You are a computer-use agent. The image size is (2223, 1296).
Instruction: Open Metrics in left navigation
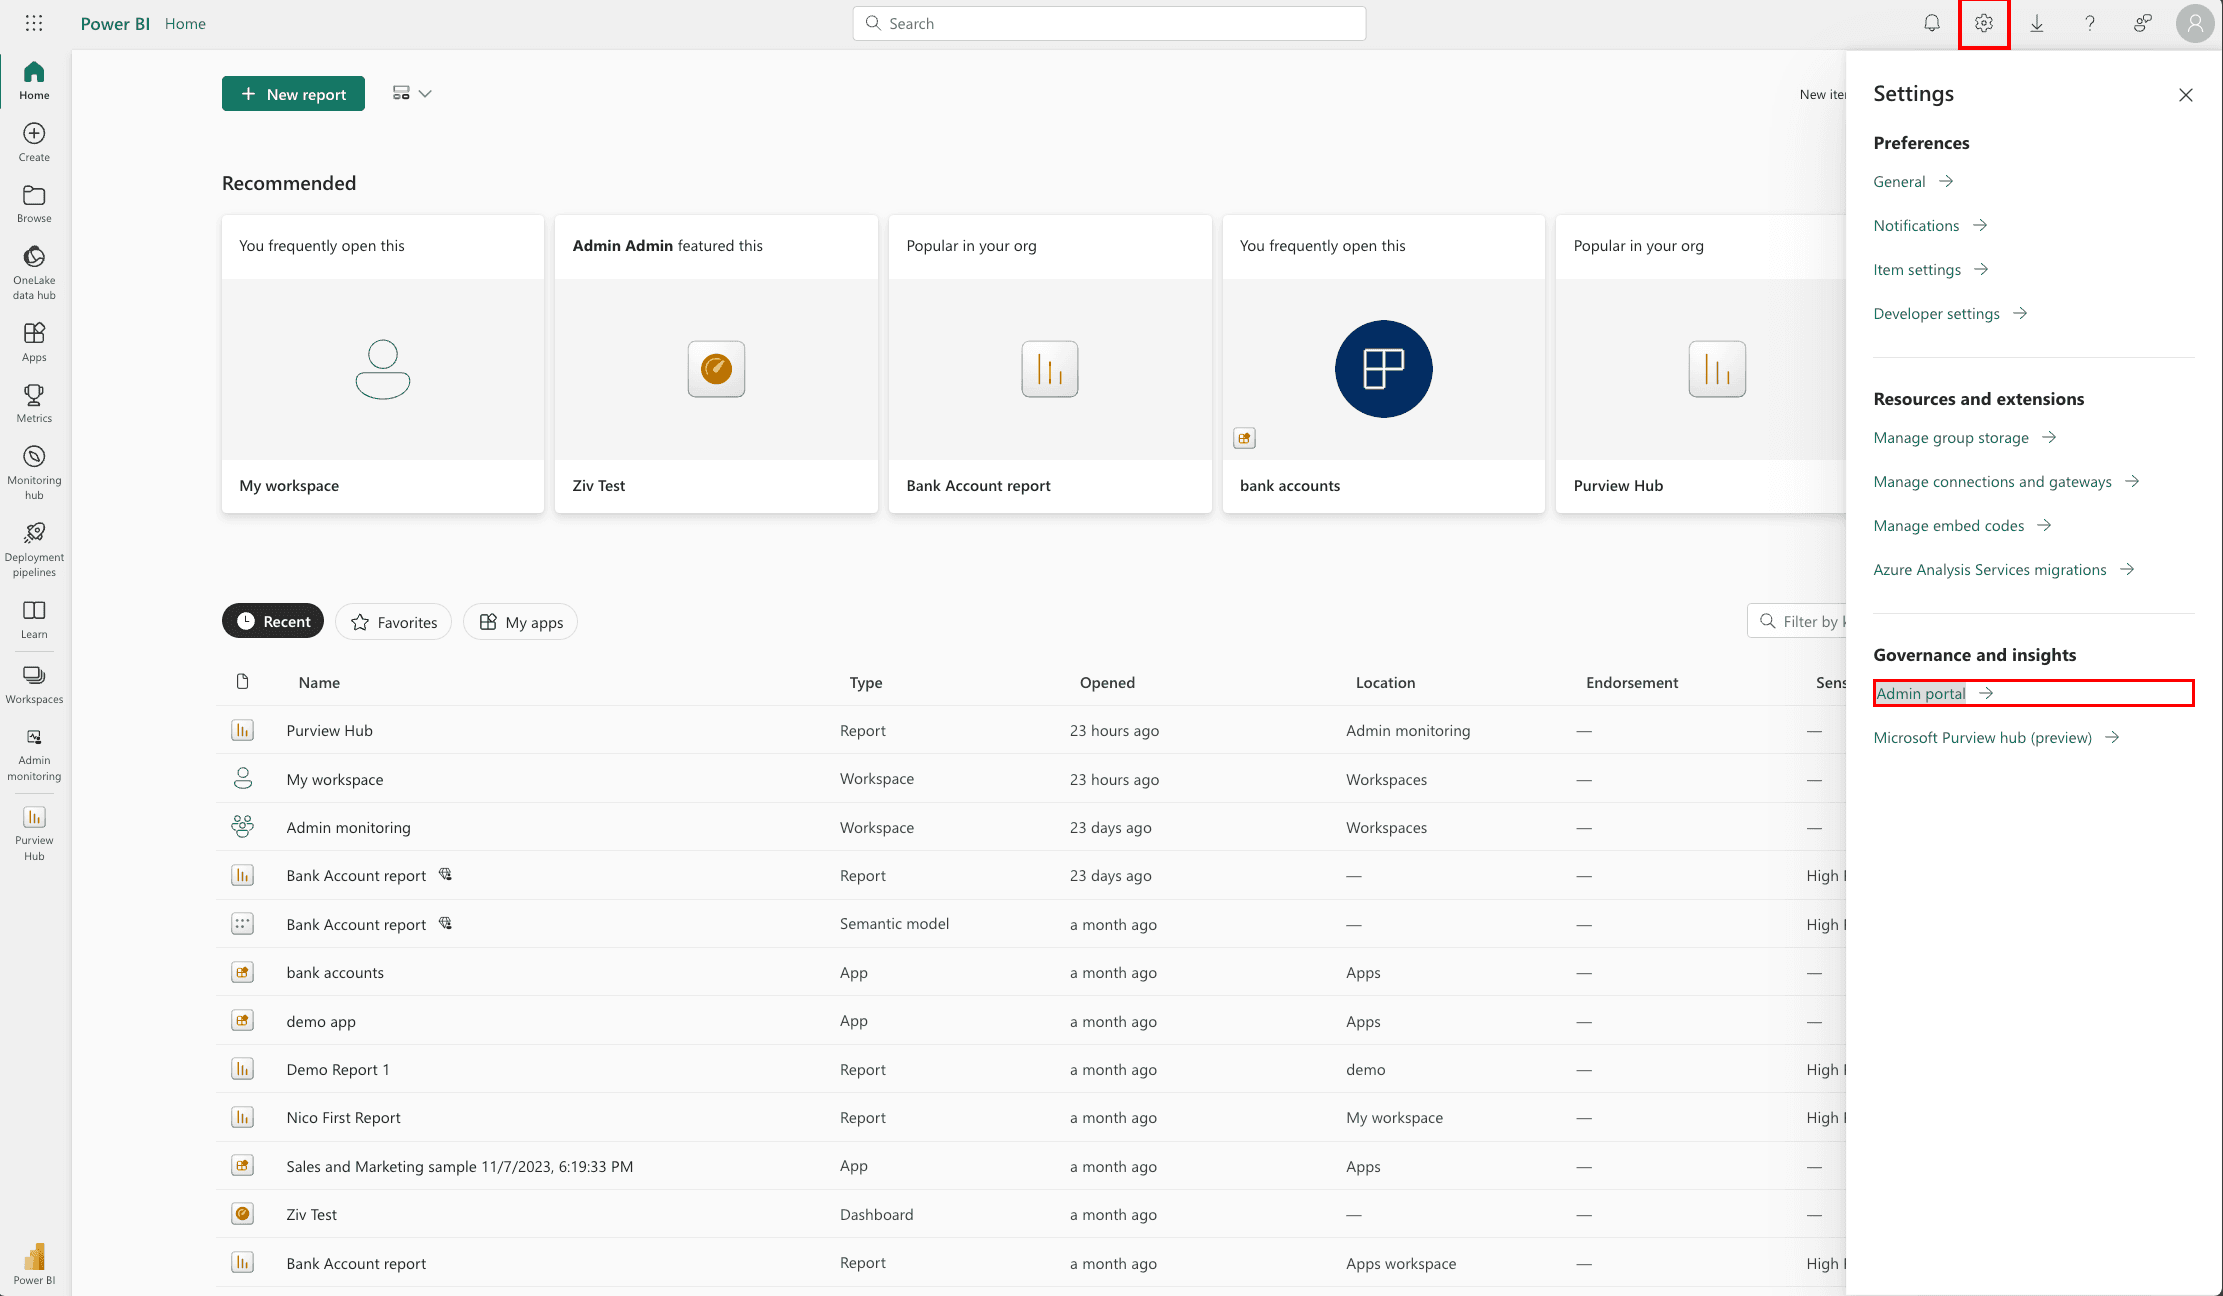pyautogui.click(x=34, y=404)
